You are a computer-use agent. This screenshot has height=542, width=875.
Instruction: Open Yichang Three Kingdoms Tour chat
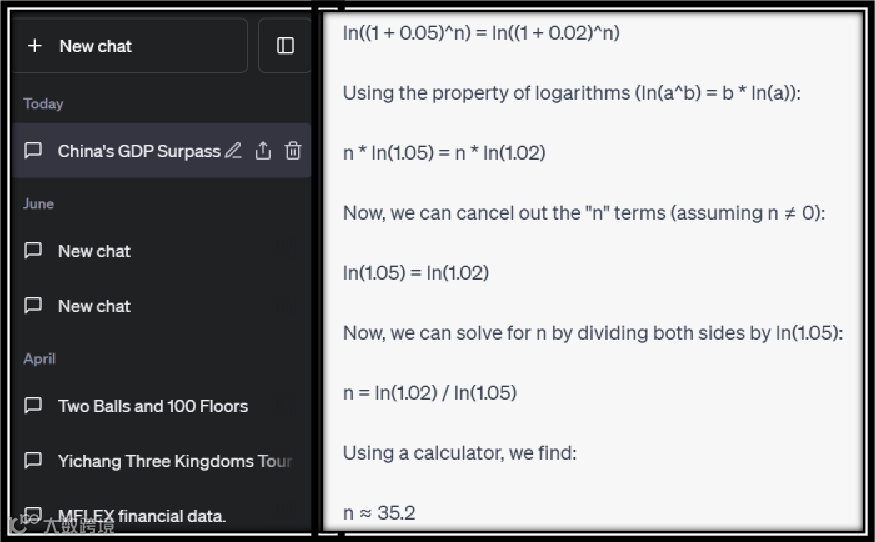pos(174,461)
